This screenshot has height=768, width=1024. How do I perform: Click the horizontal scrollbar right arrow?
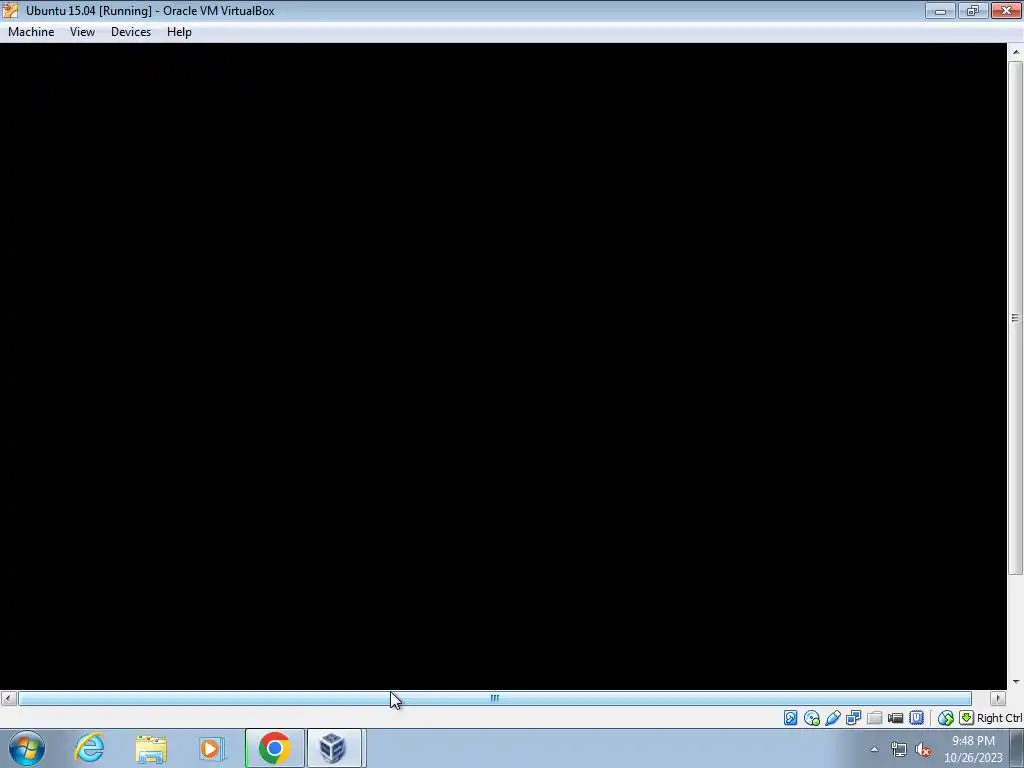[997, 698]
